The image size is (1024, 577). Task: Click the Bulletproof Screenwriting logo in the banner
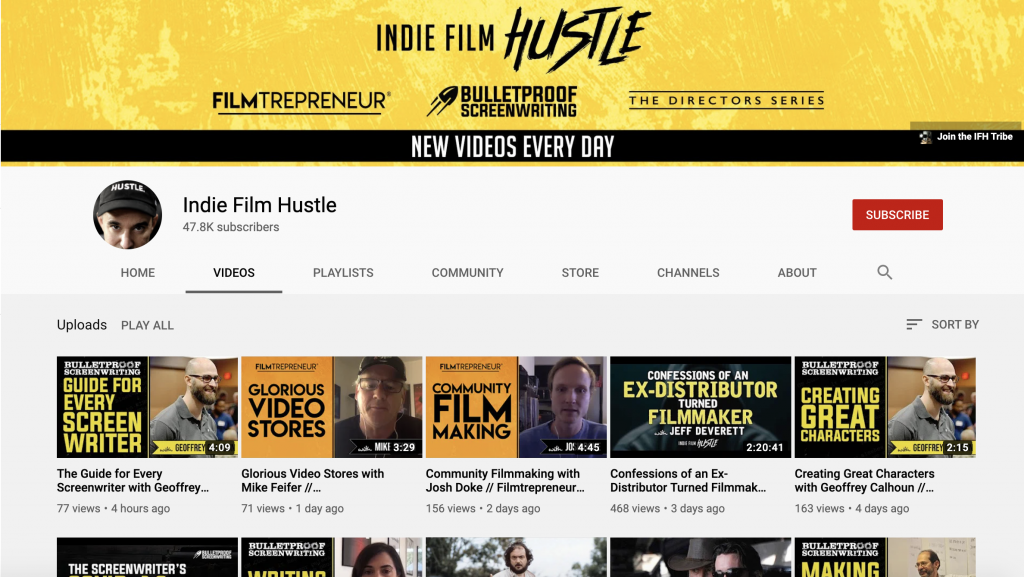pyautogui.click(x=502, y=101)
